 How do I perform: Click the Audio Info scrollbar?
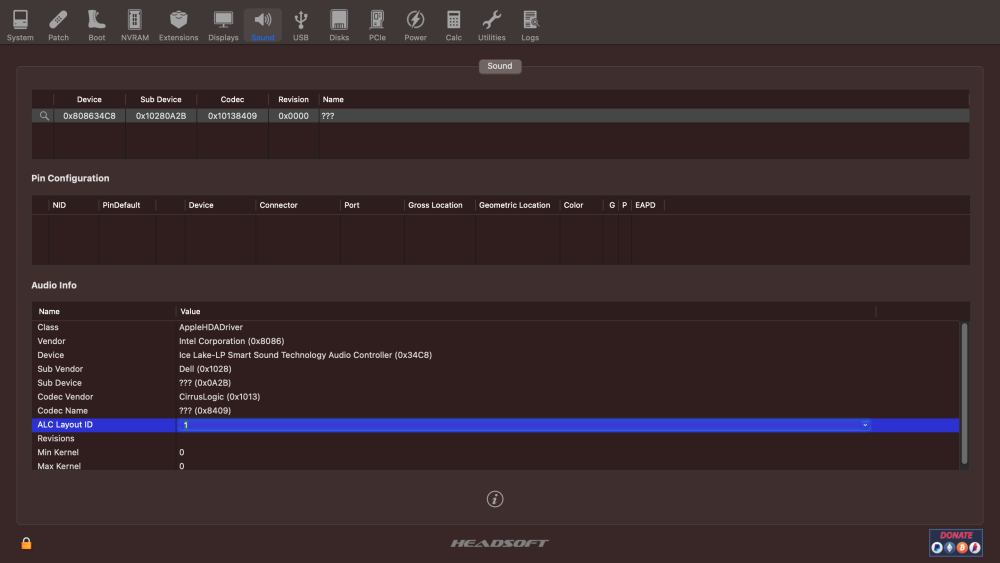964,393
